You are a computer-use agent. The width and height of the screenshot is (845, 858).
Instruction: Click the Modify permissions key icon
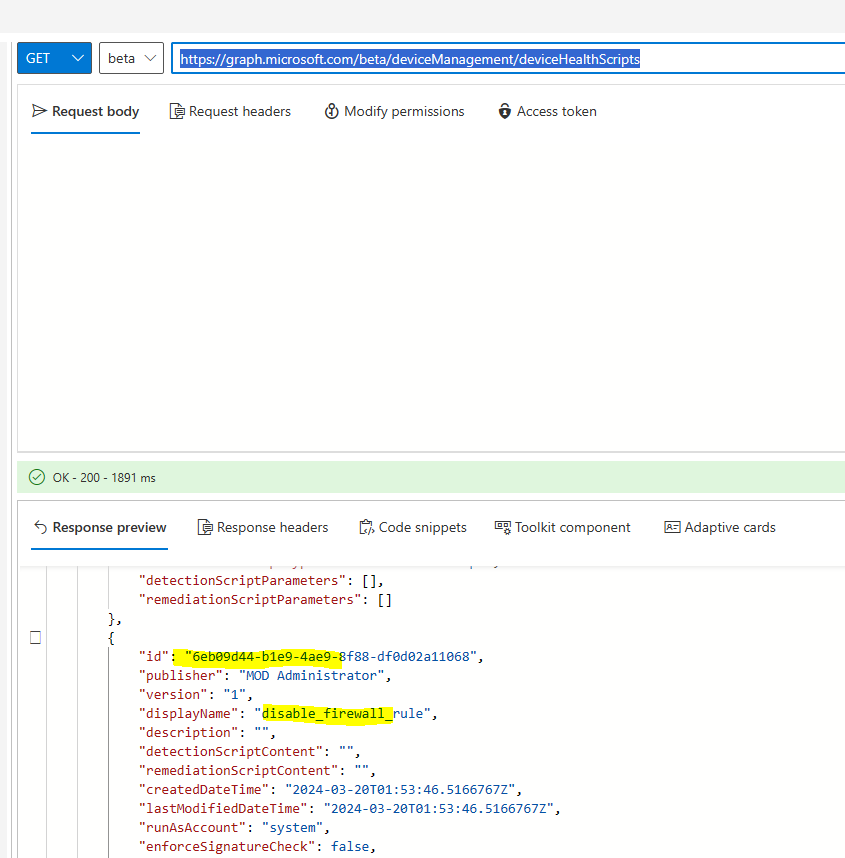point(332,111)
